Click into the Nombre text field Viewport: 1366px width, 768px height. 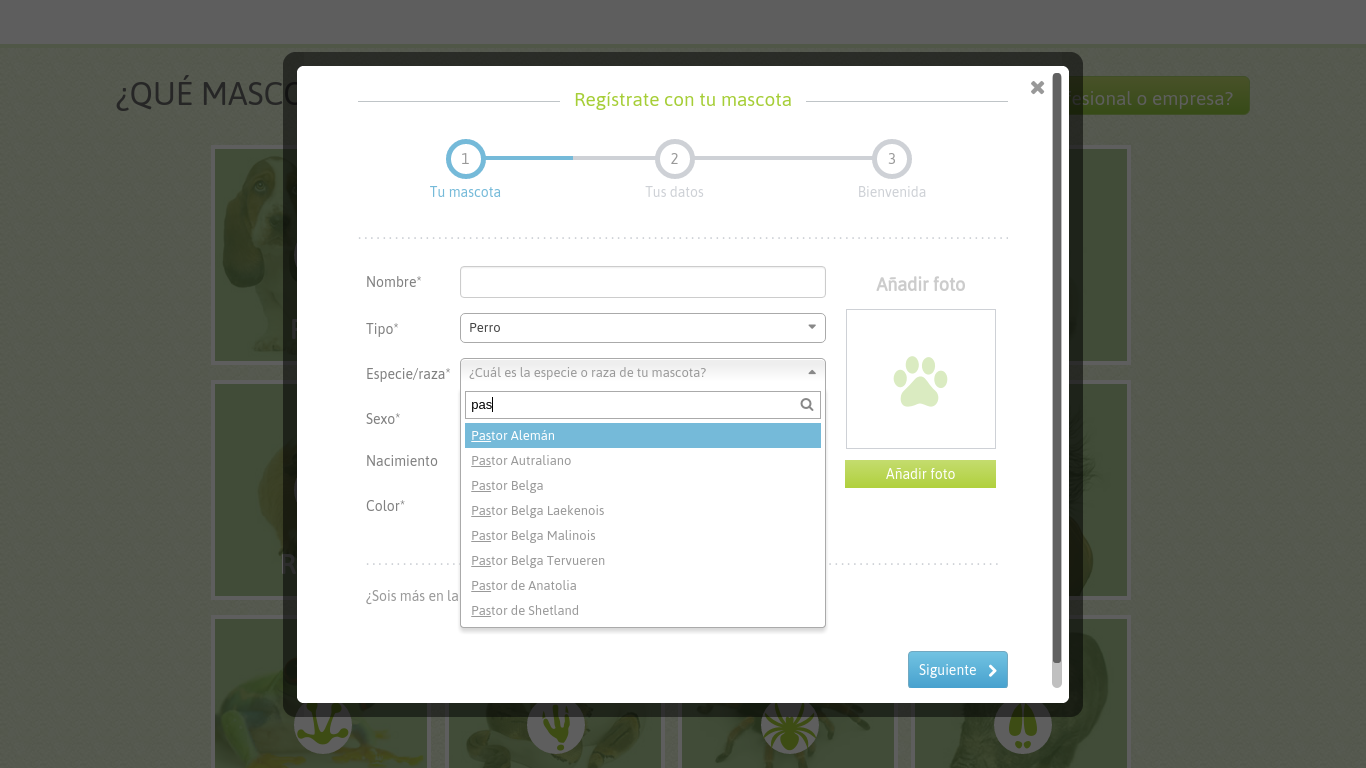[x=642, y=282]
